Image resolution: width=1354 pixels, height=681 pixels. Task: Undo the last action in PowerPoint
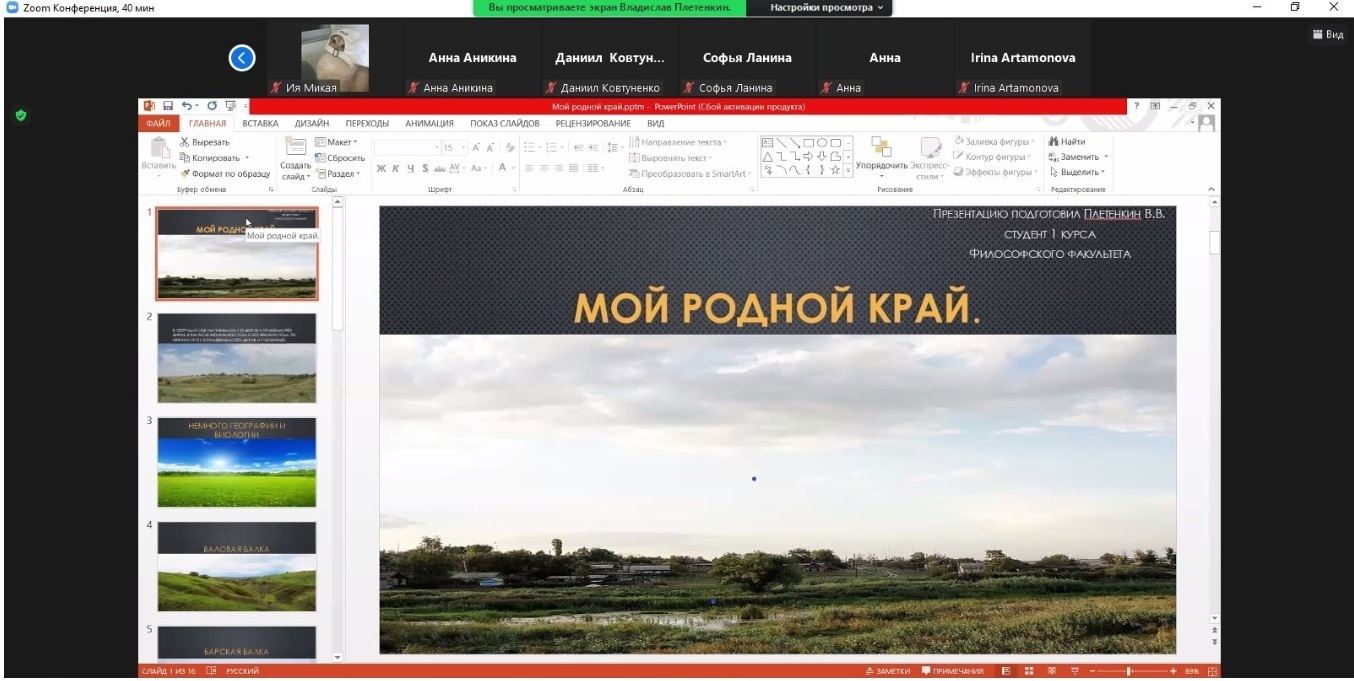click(x=185, y=106)
